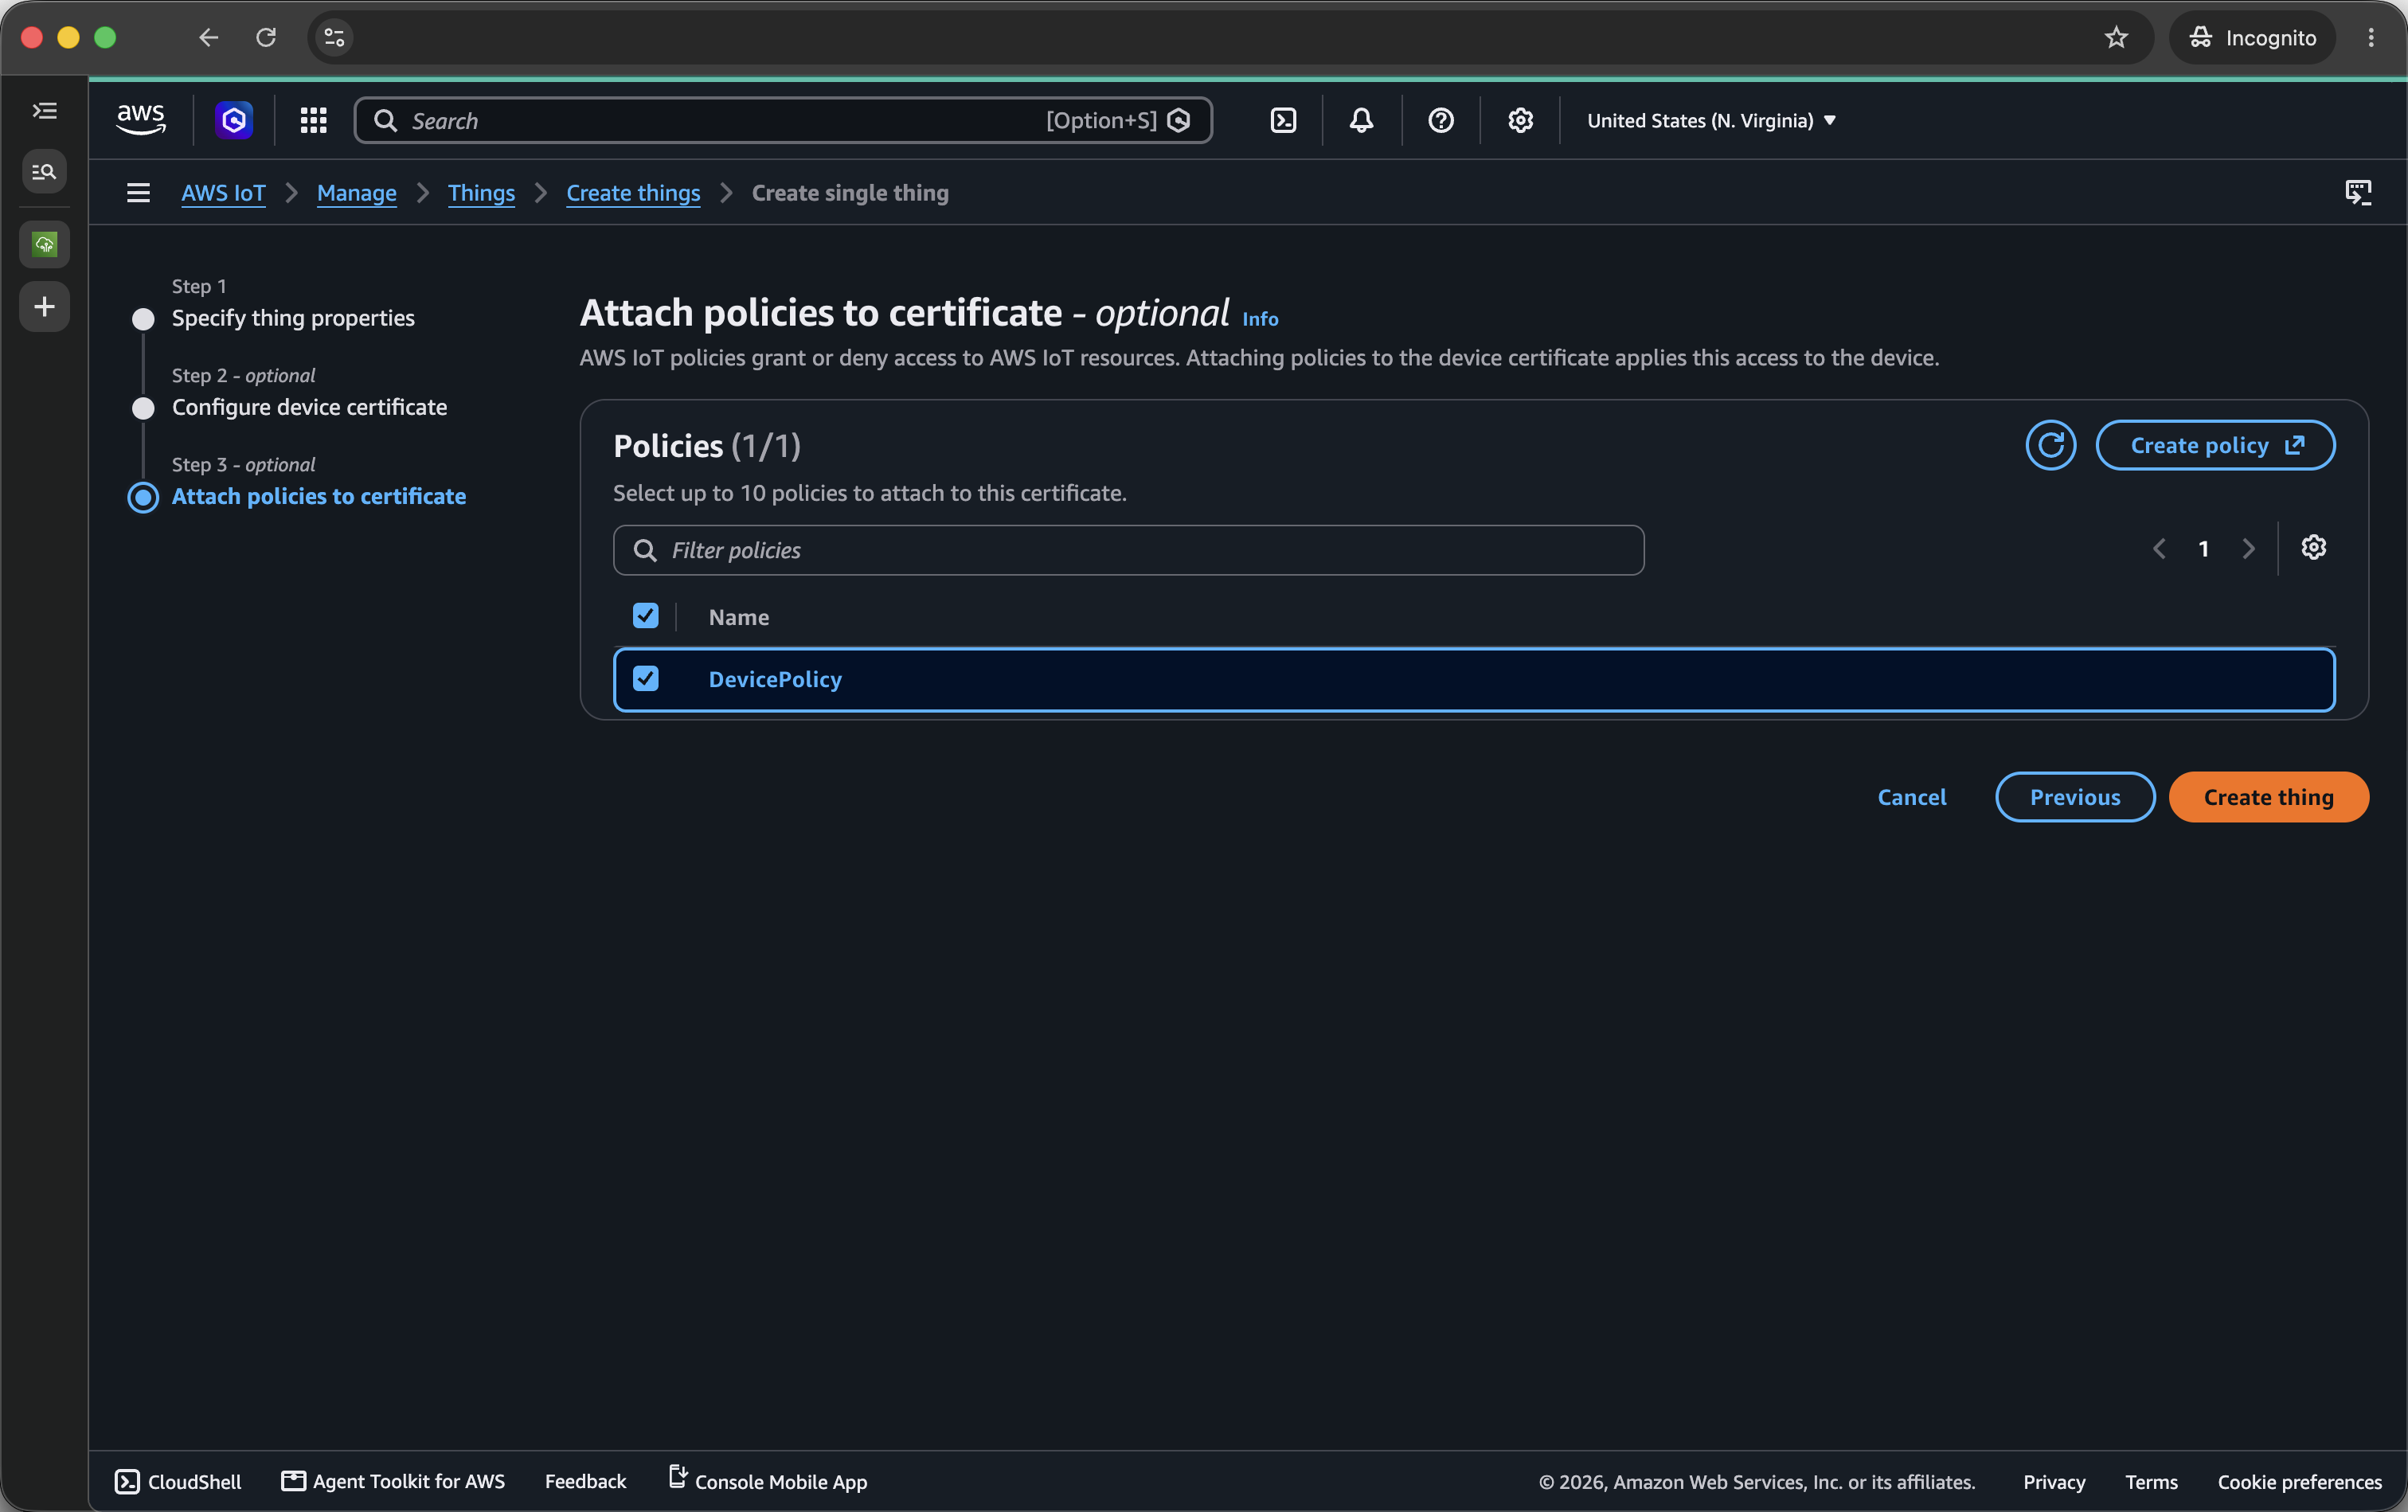The height and width of the screenshot is (1512, 2408).
Task: Open the DevicePolicy link
Action: [x=775, y=679]
